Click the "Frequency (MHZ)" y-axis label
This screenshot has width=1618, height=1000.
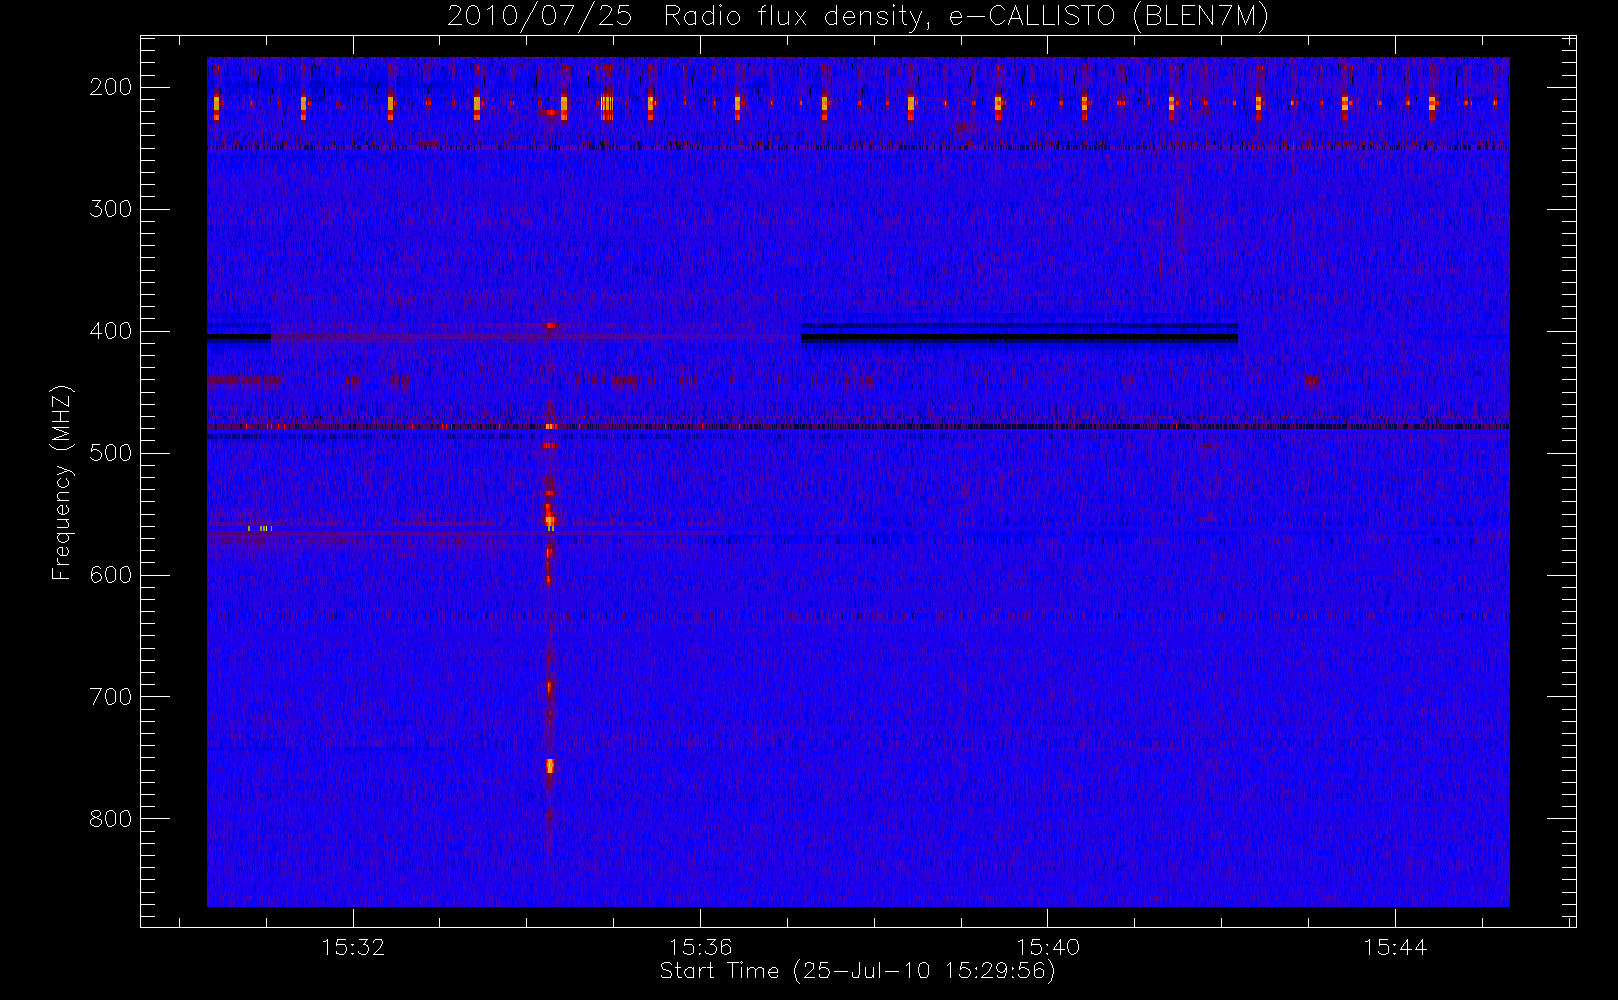click(62, 482)
